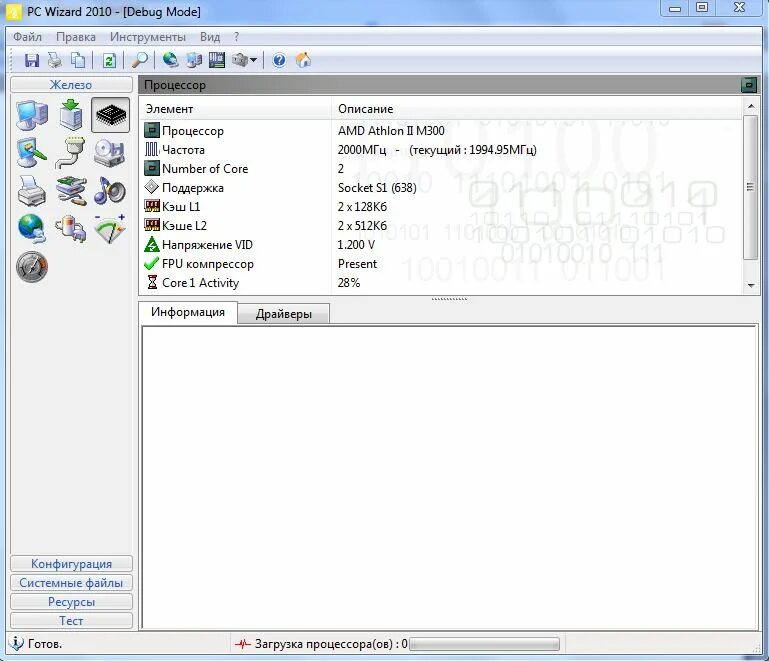Viewport: 769px width, 661px height.
Task: Click the Элемент column header
Action: click(236, 109)
